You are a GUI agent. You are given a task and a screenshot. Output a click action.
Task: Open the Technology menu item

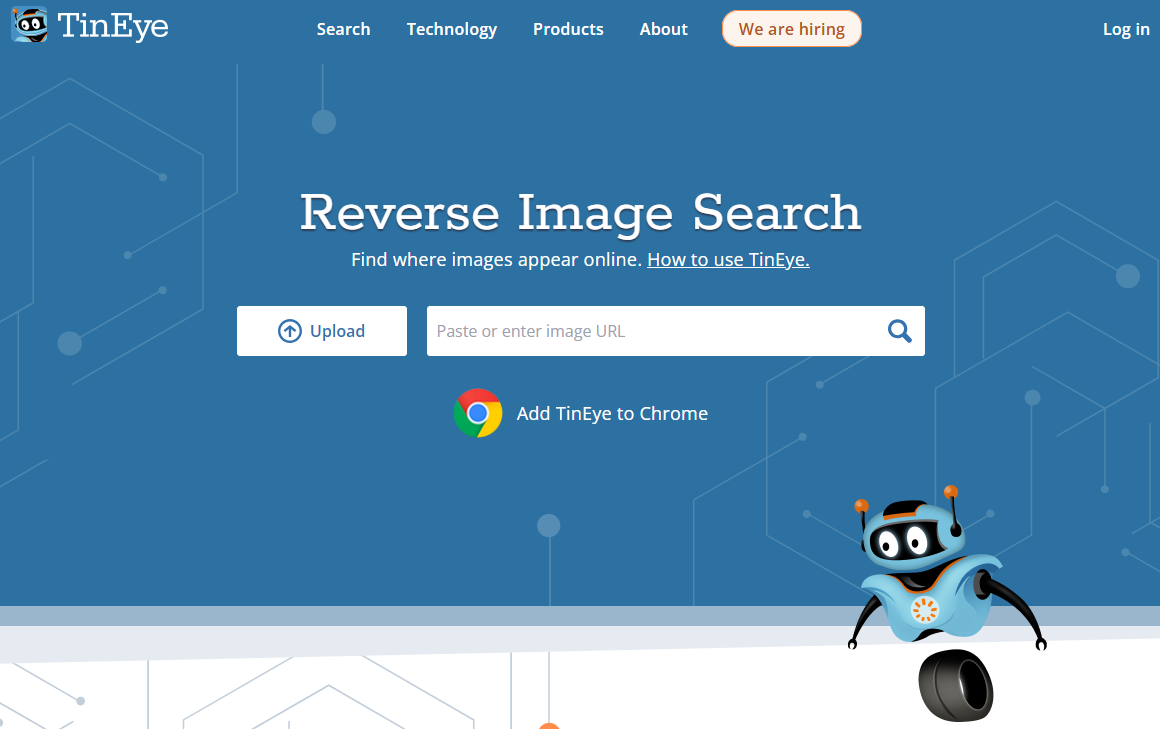coord(451,30)
